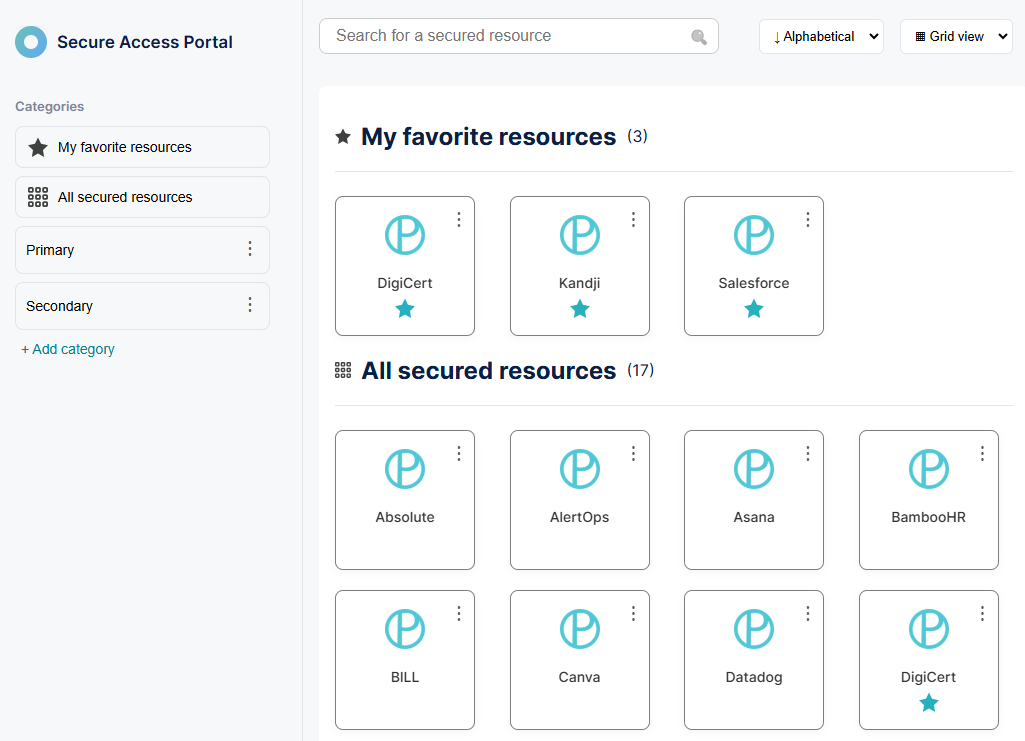Open three-dot menu on BambooHR tile
Screen dimensions: 1025x741
click(982, 454)
